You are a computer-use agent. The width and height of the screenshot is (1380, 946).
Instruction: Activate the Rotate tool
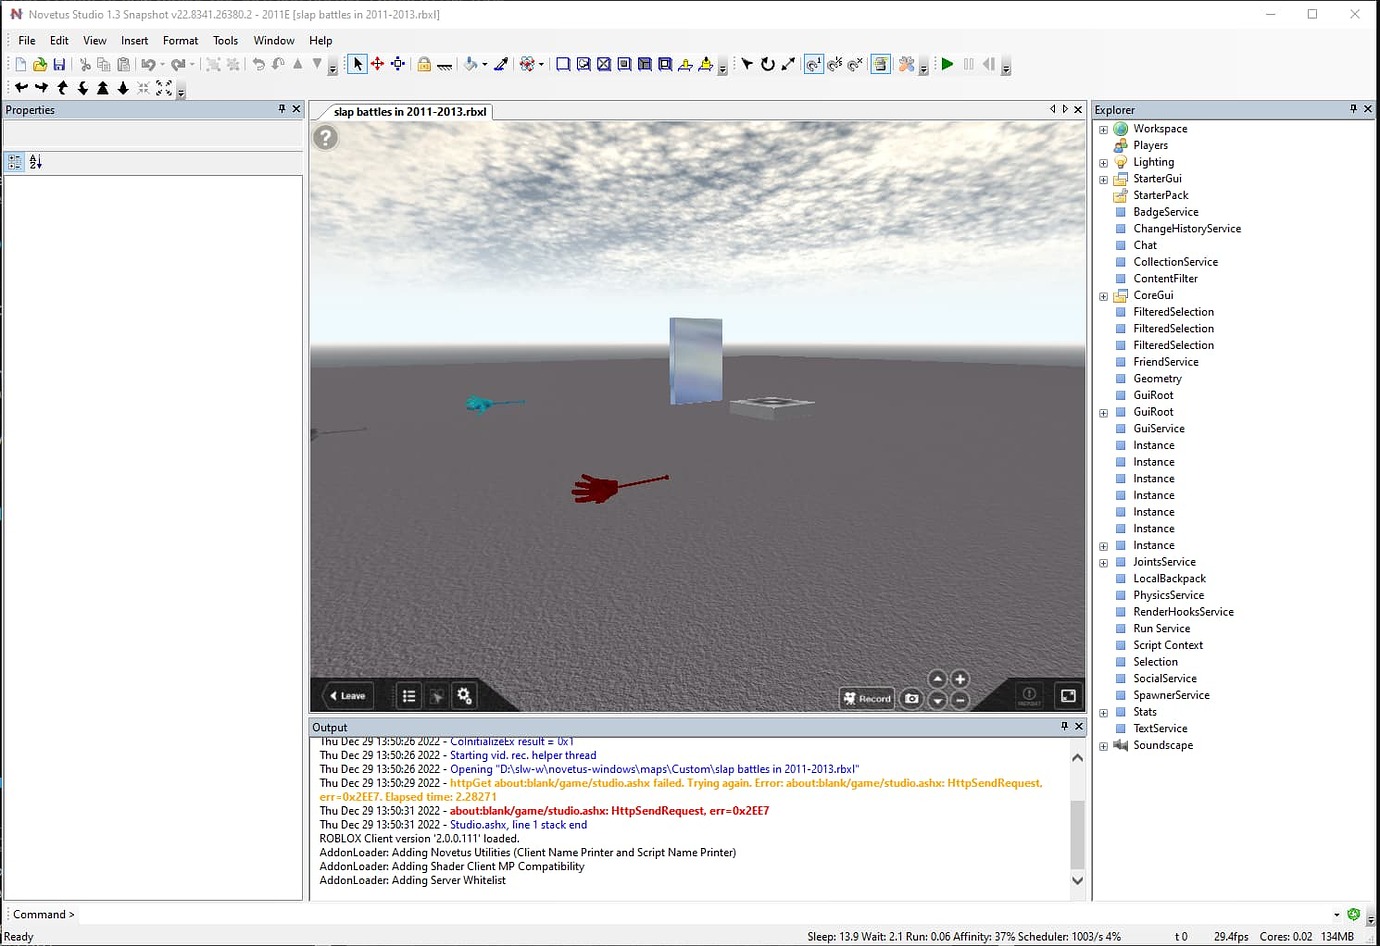tap(767, 64)
